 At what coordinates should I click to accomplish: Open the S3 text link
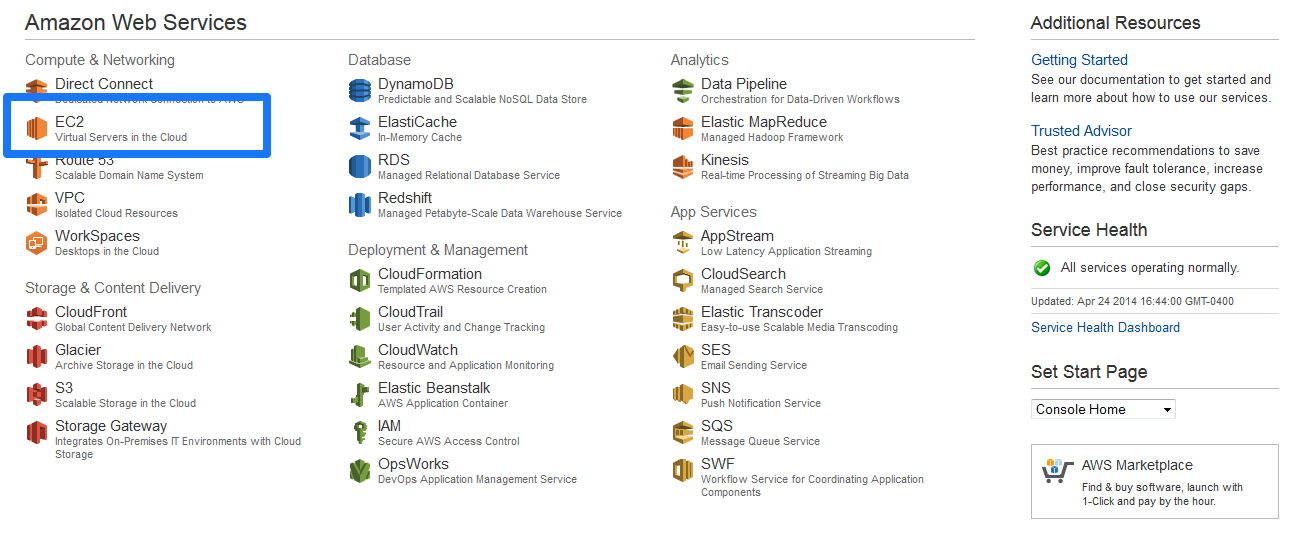(x=64, y=388)
